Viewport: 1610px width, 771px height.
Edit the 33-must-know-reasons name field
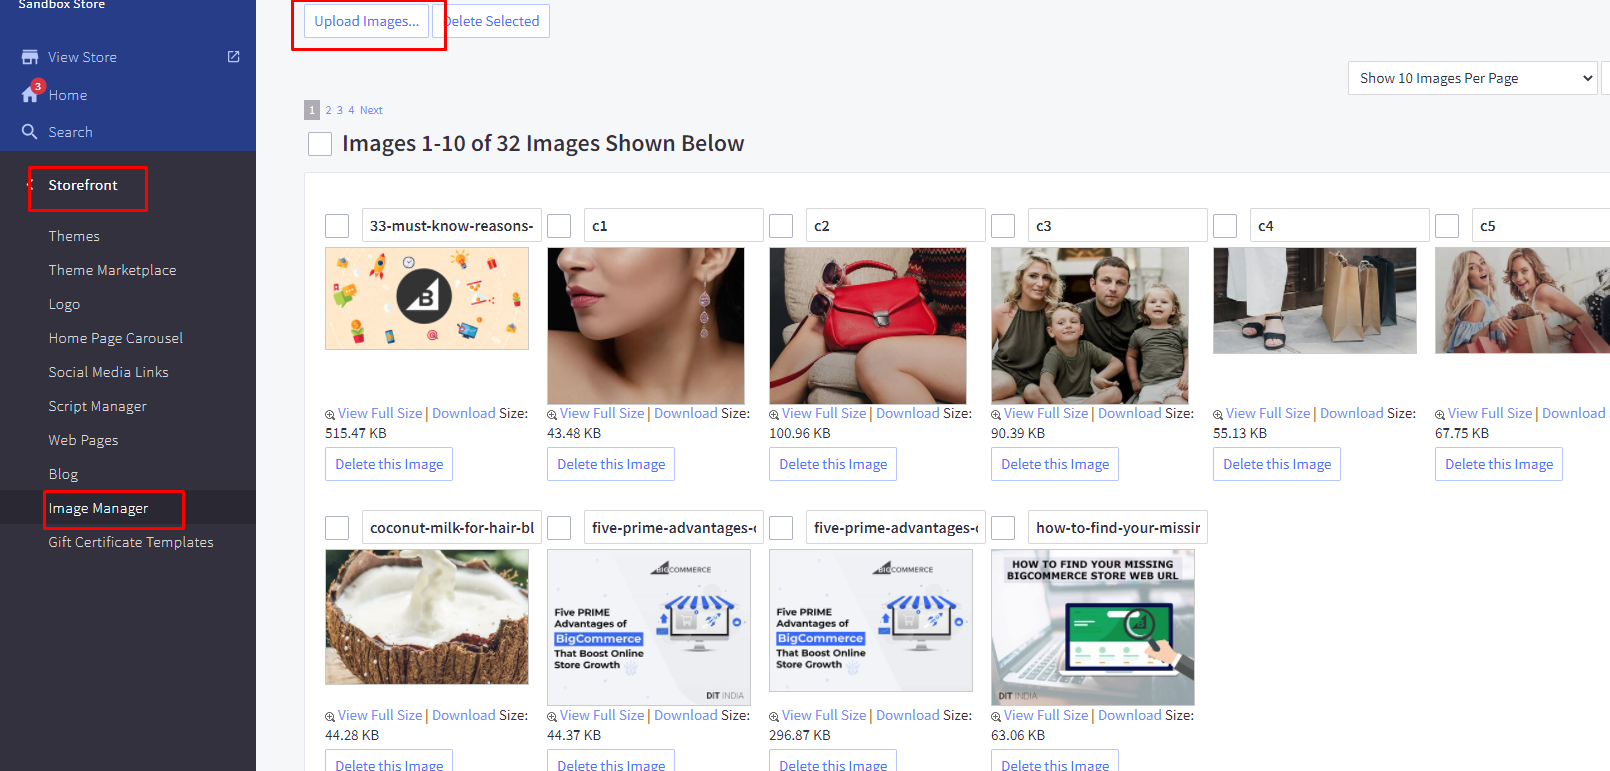pos(452,225)
